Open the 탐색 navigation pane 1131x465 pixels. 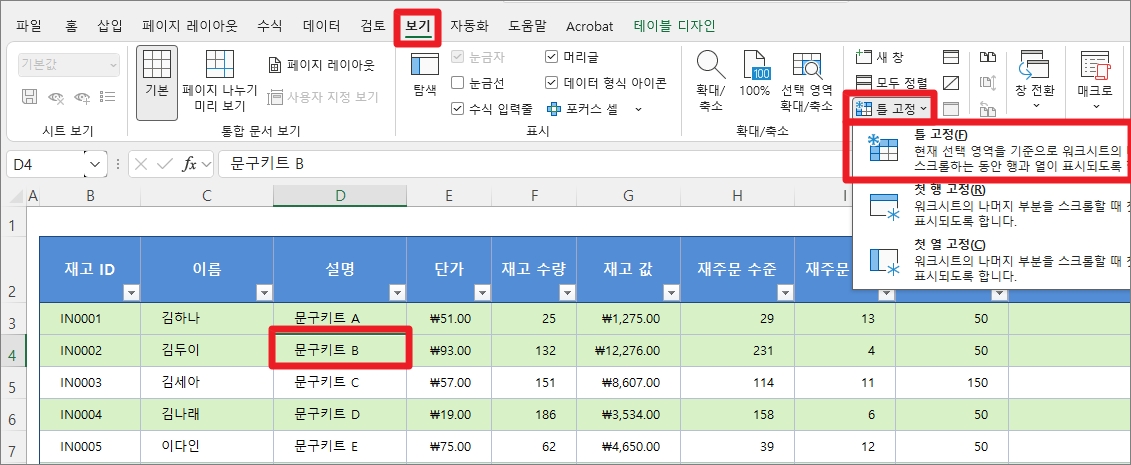click(x=425, y=75)
